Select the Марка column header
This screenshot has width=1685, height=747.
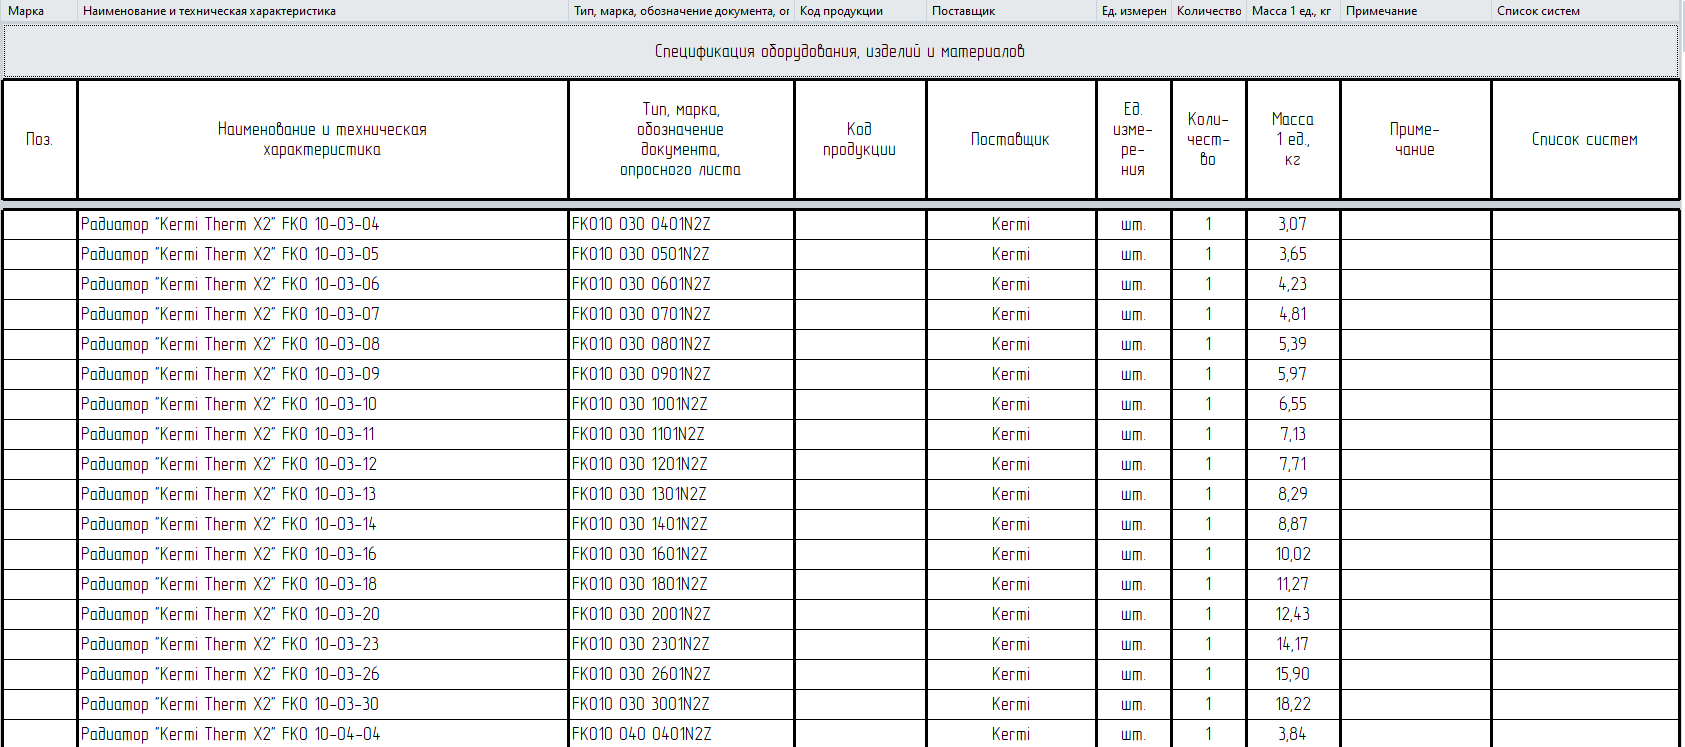pyautogui.click(x=38, y=11)
